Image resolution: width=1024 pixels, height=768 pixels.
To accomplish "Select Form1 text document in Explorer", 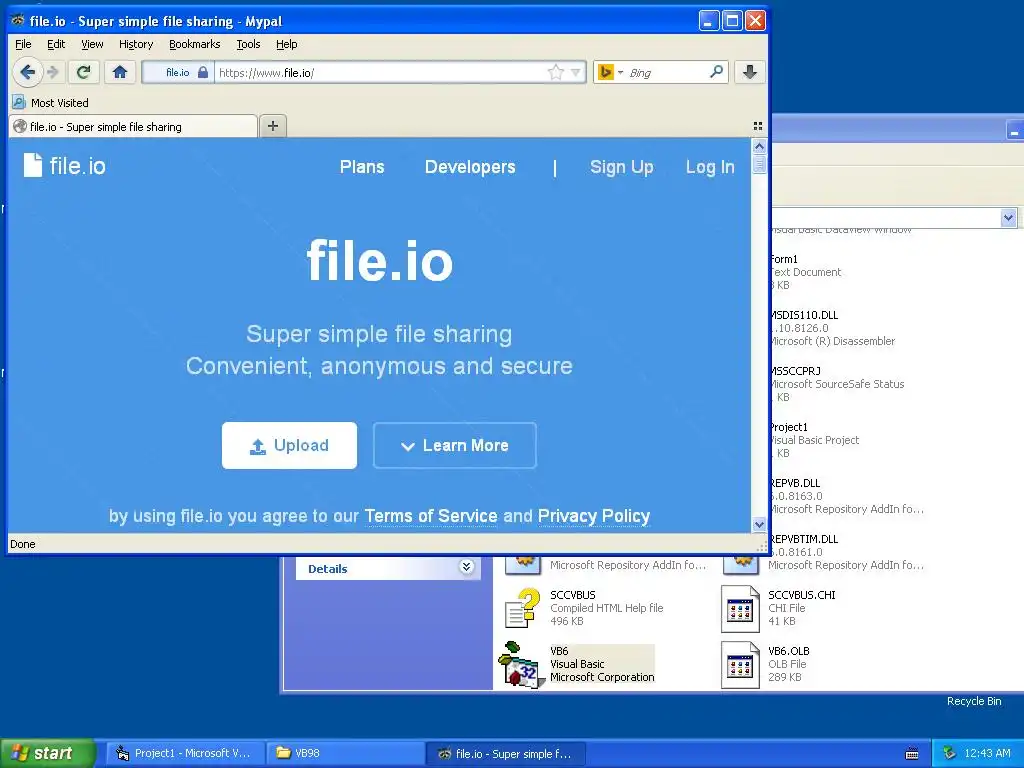I will (x=807, y=272).
